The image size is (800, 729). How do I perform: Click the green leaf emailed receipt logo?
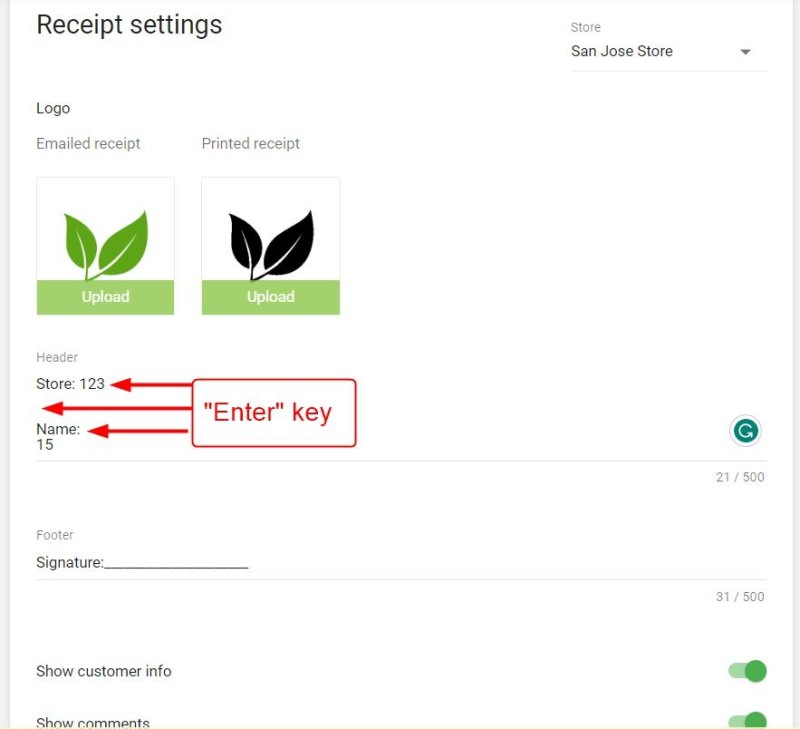pos(106,244)
